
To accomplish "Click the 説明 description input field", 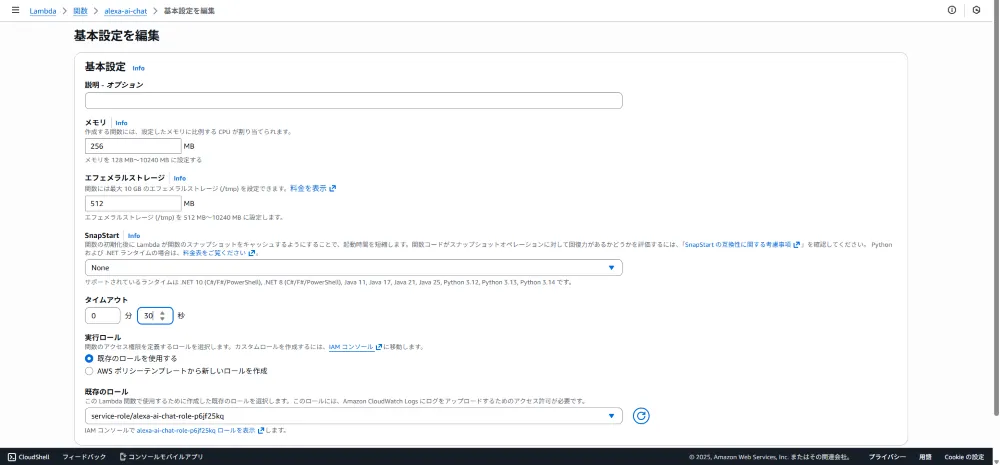I will coord(353,101).
